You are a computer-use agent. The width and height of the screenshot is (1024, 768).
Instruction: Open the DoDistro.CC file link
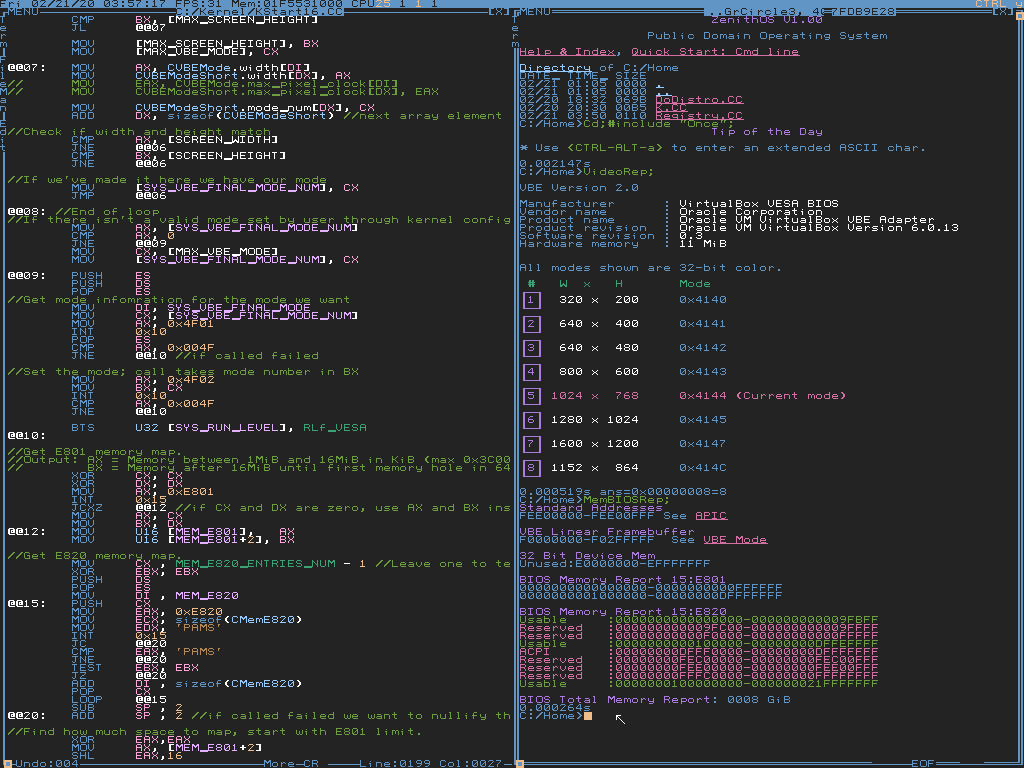pyautogui.click(x=699, y=99)
